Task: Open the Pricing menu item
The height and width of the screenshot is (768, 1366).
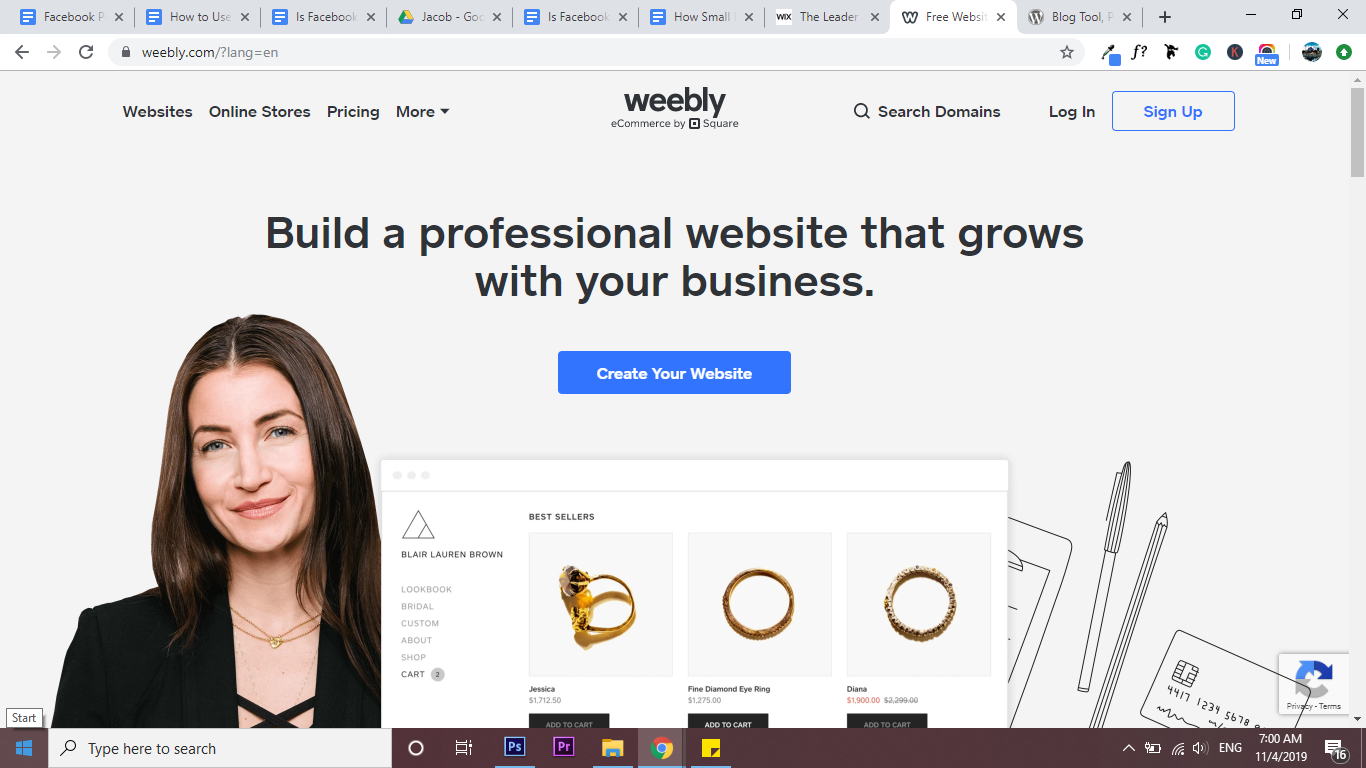Action: tap(353, 111)
